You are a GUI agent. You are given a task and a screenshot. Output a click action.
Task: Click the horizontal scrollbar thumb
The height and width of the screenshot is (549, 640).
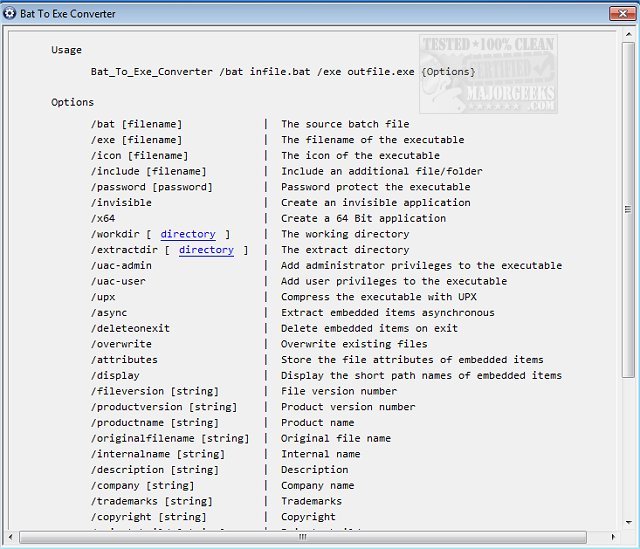[303, 537]
